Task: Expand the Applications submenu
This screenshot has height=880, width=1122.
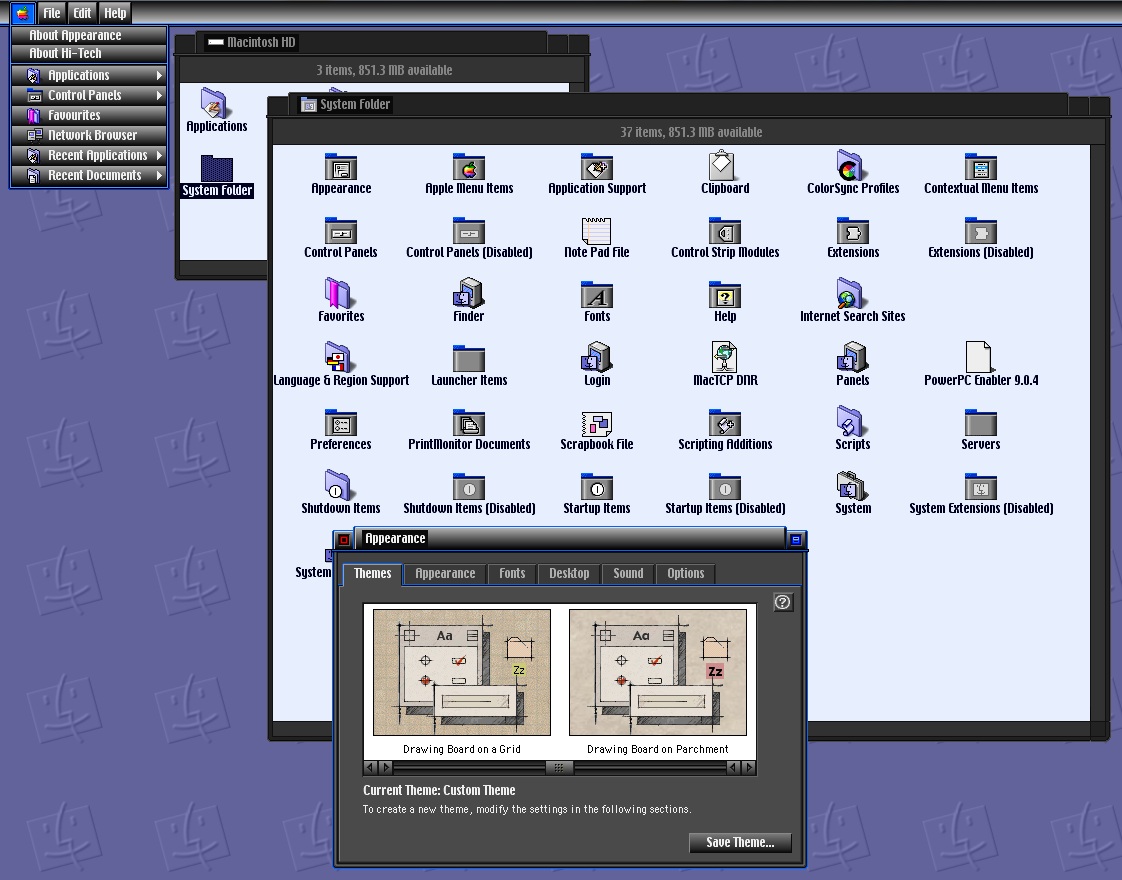Action: [x=89, y=75]
